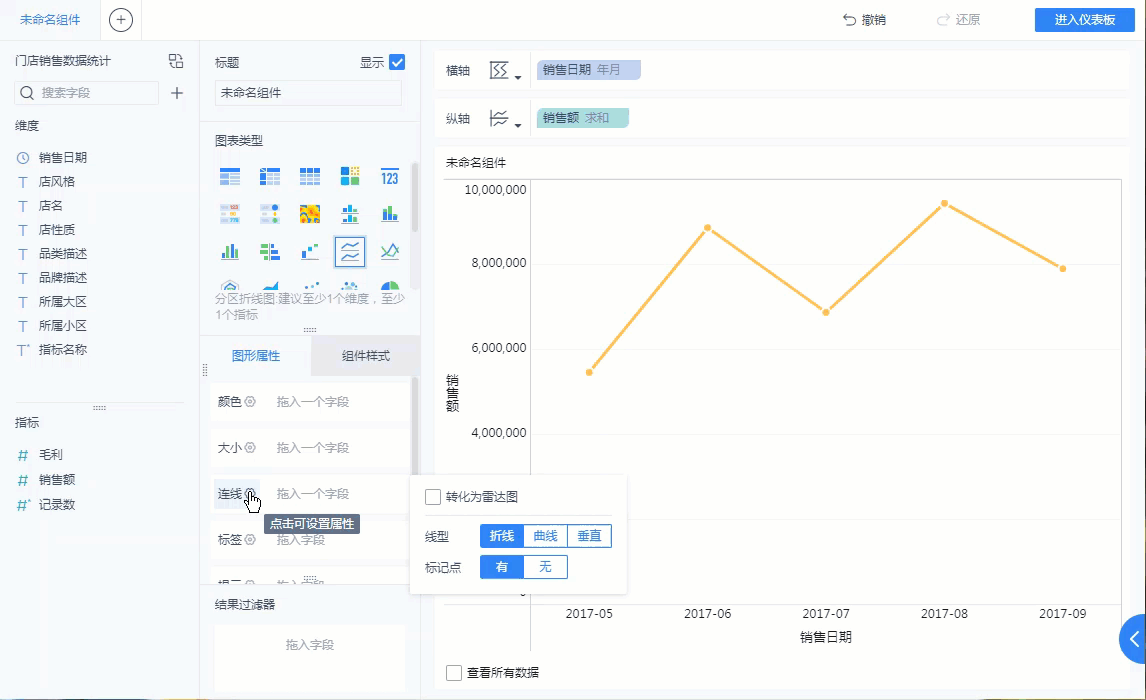Select the grouped table chart type
This screenshot has height=700, width=1146.
[x=229, y=176]
